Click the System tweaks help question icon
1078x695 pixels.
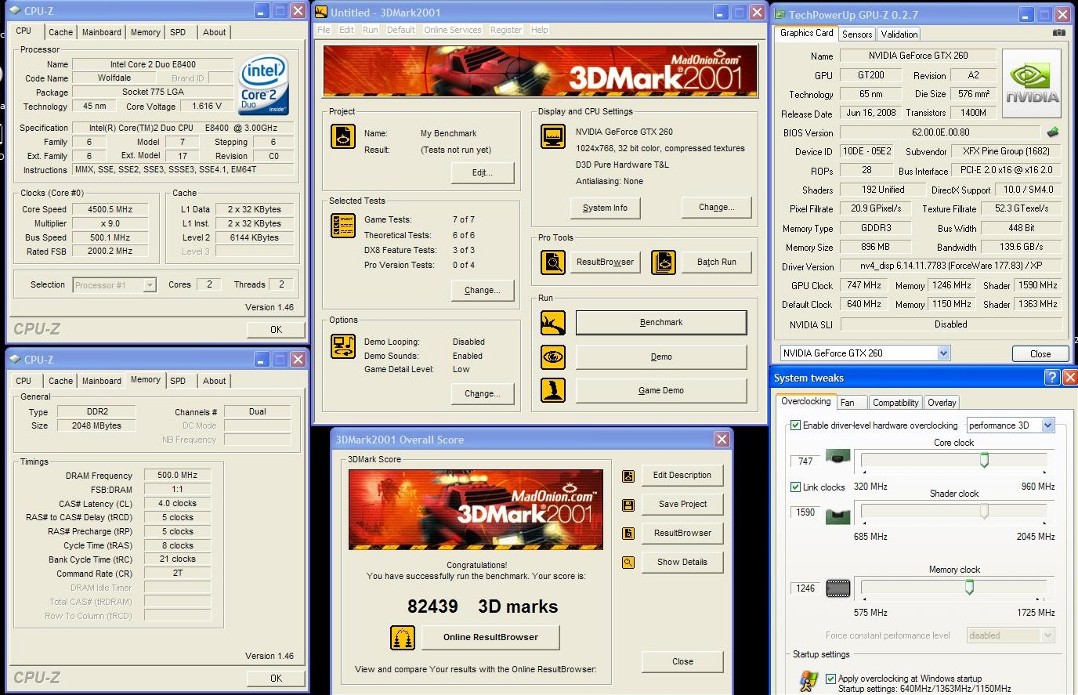pos(1051,377)
